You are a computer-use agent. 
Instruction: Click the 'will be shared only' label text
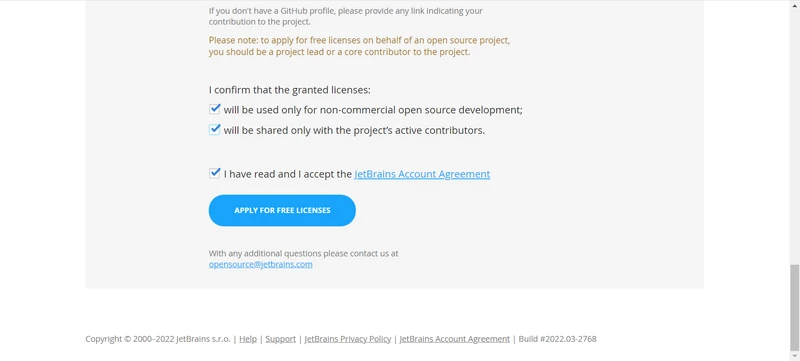354,130
